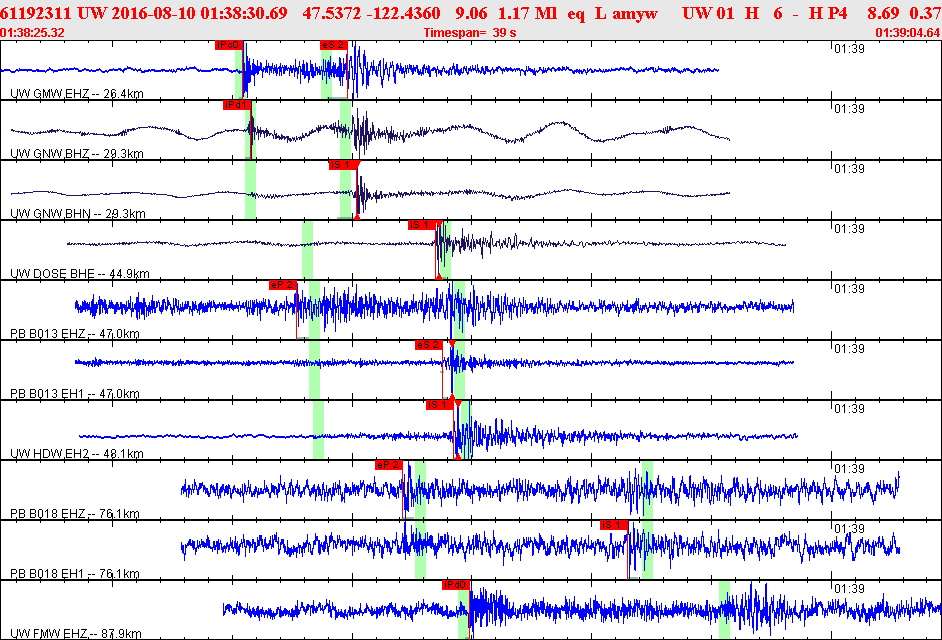Screen dimensions: 942x640
Task: Click the magnitude 1.17 Ml in header
Action: [527, 13]
